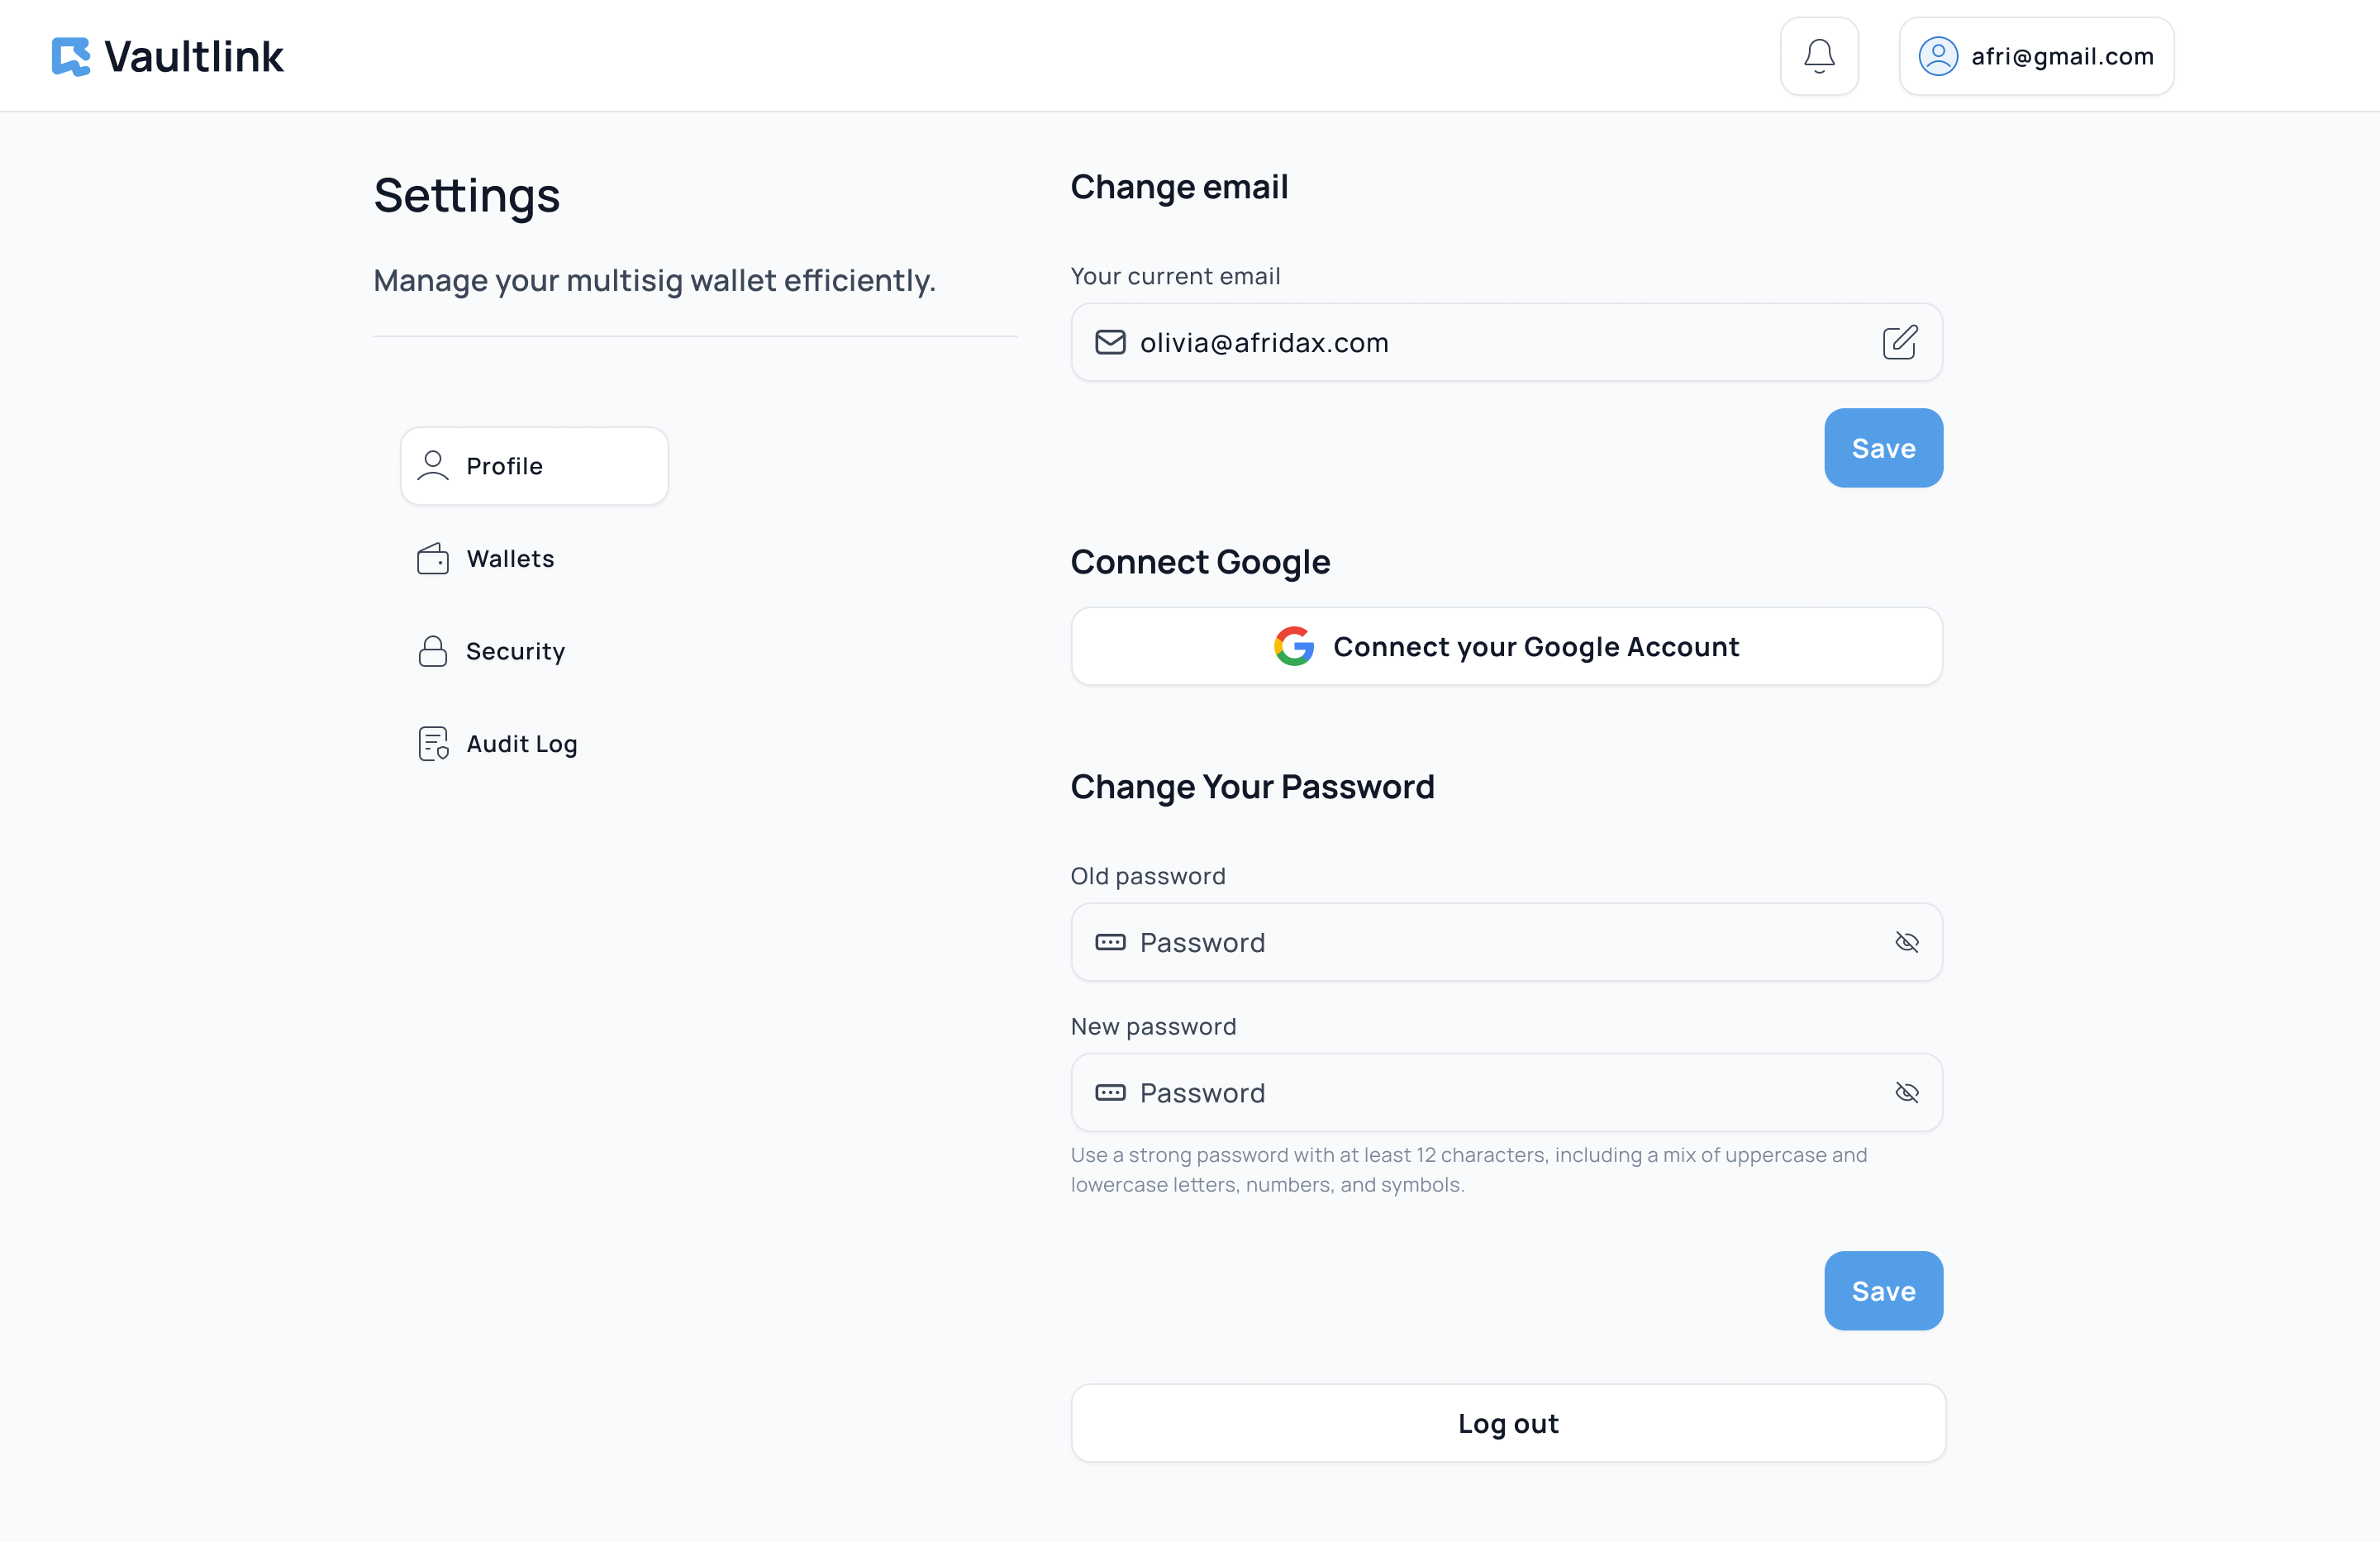The image size is (2380, 1542).
Task: Click the current email field olivia@afridax.com
Action: (x=1506, y=342)
